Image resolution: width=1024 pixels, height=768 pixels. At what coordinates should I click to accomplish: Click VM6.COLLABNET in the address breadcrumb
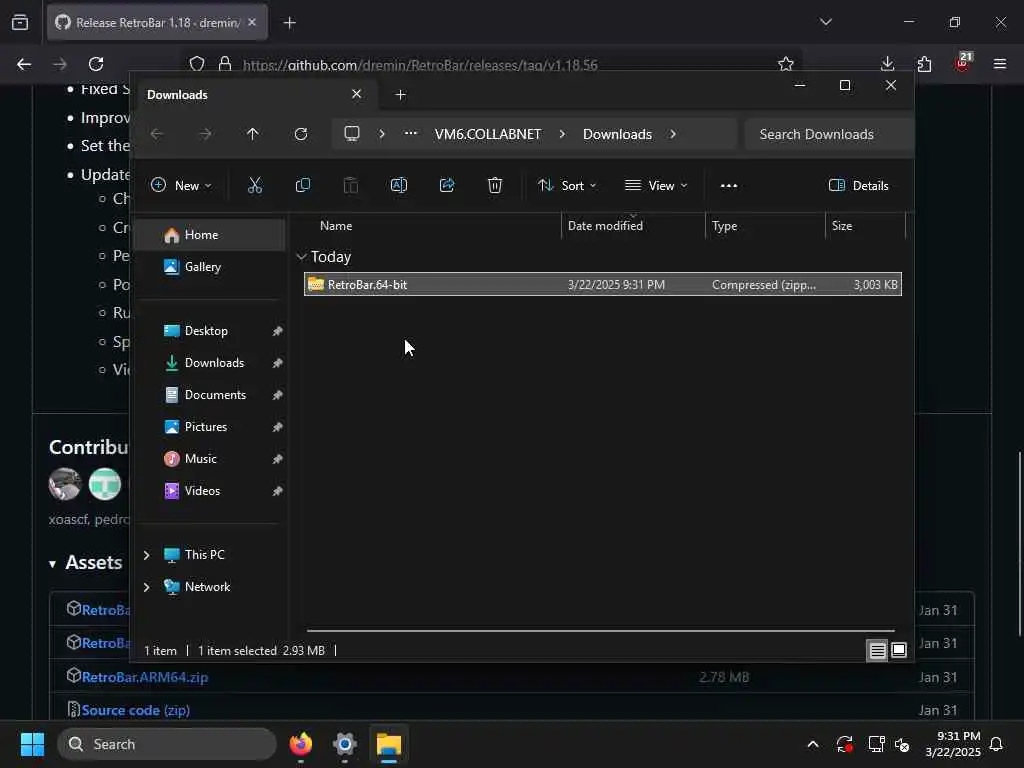[x=488, y=134]
